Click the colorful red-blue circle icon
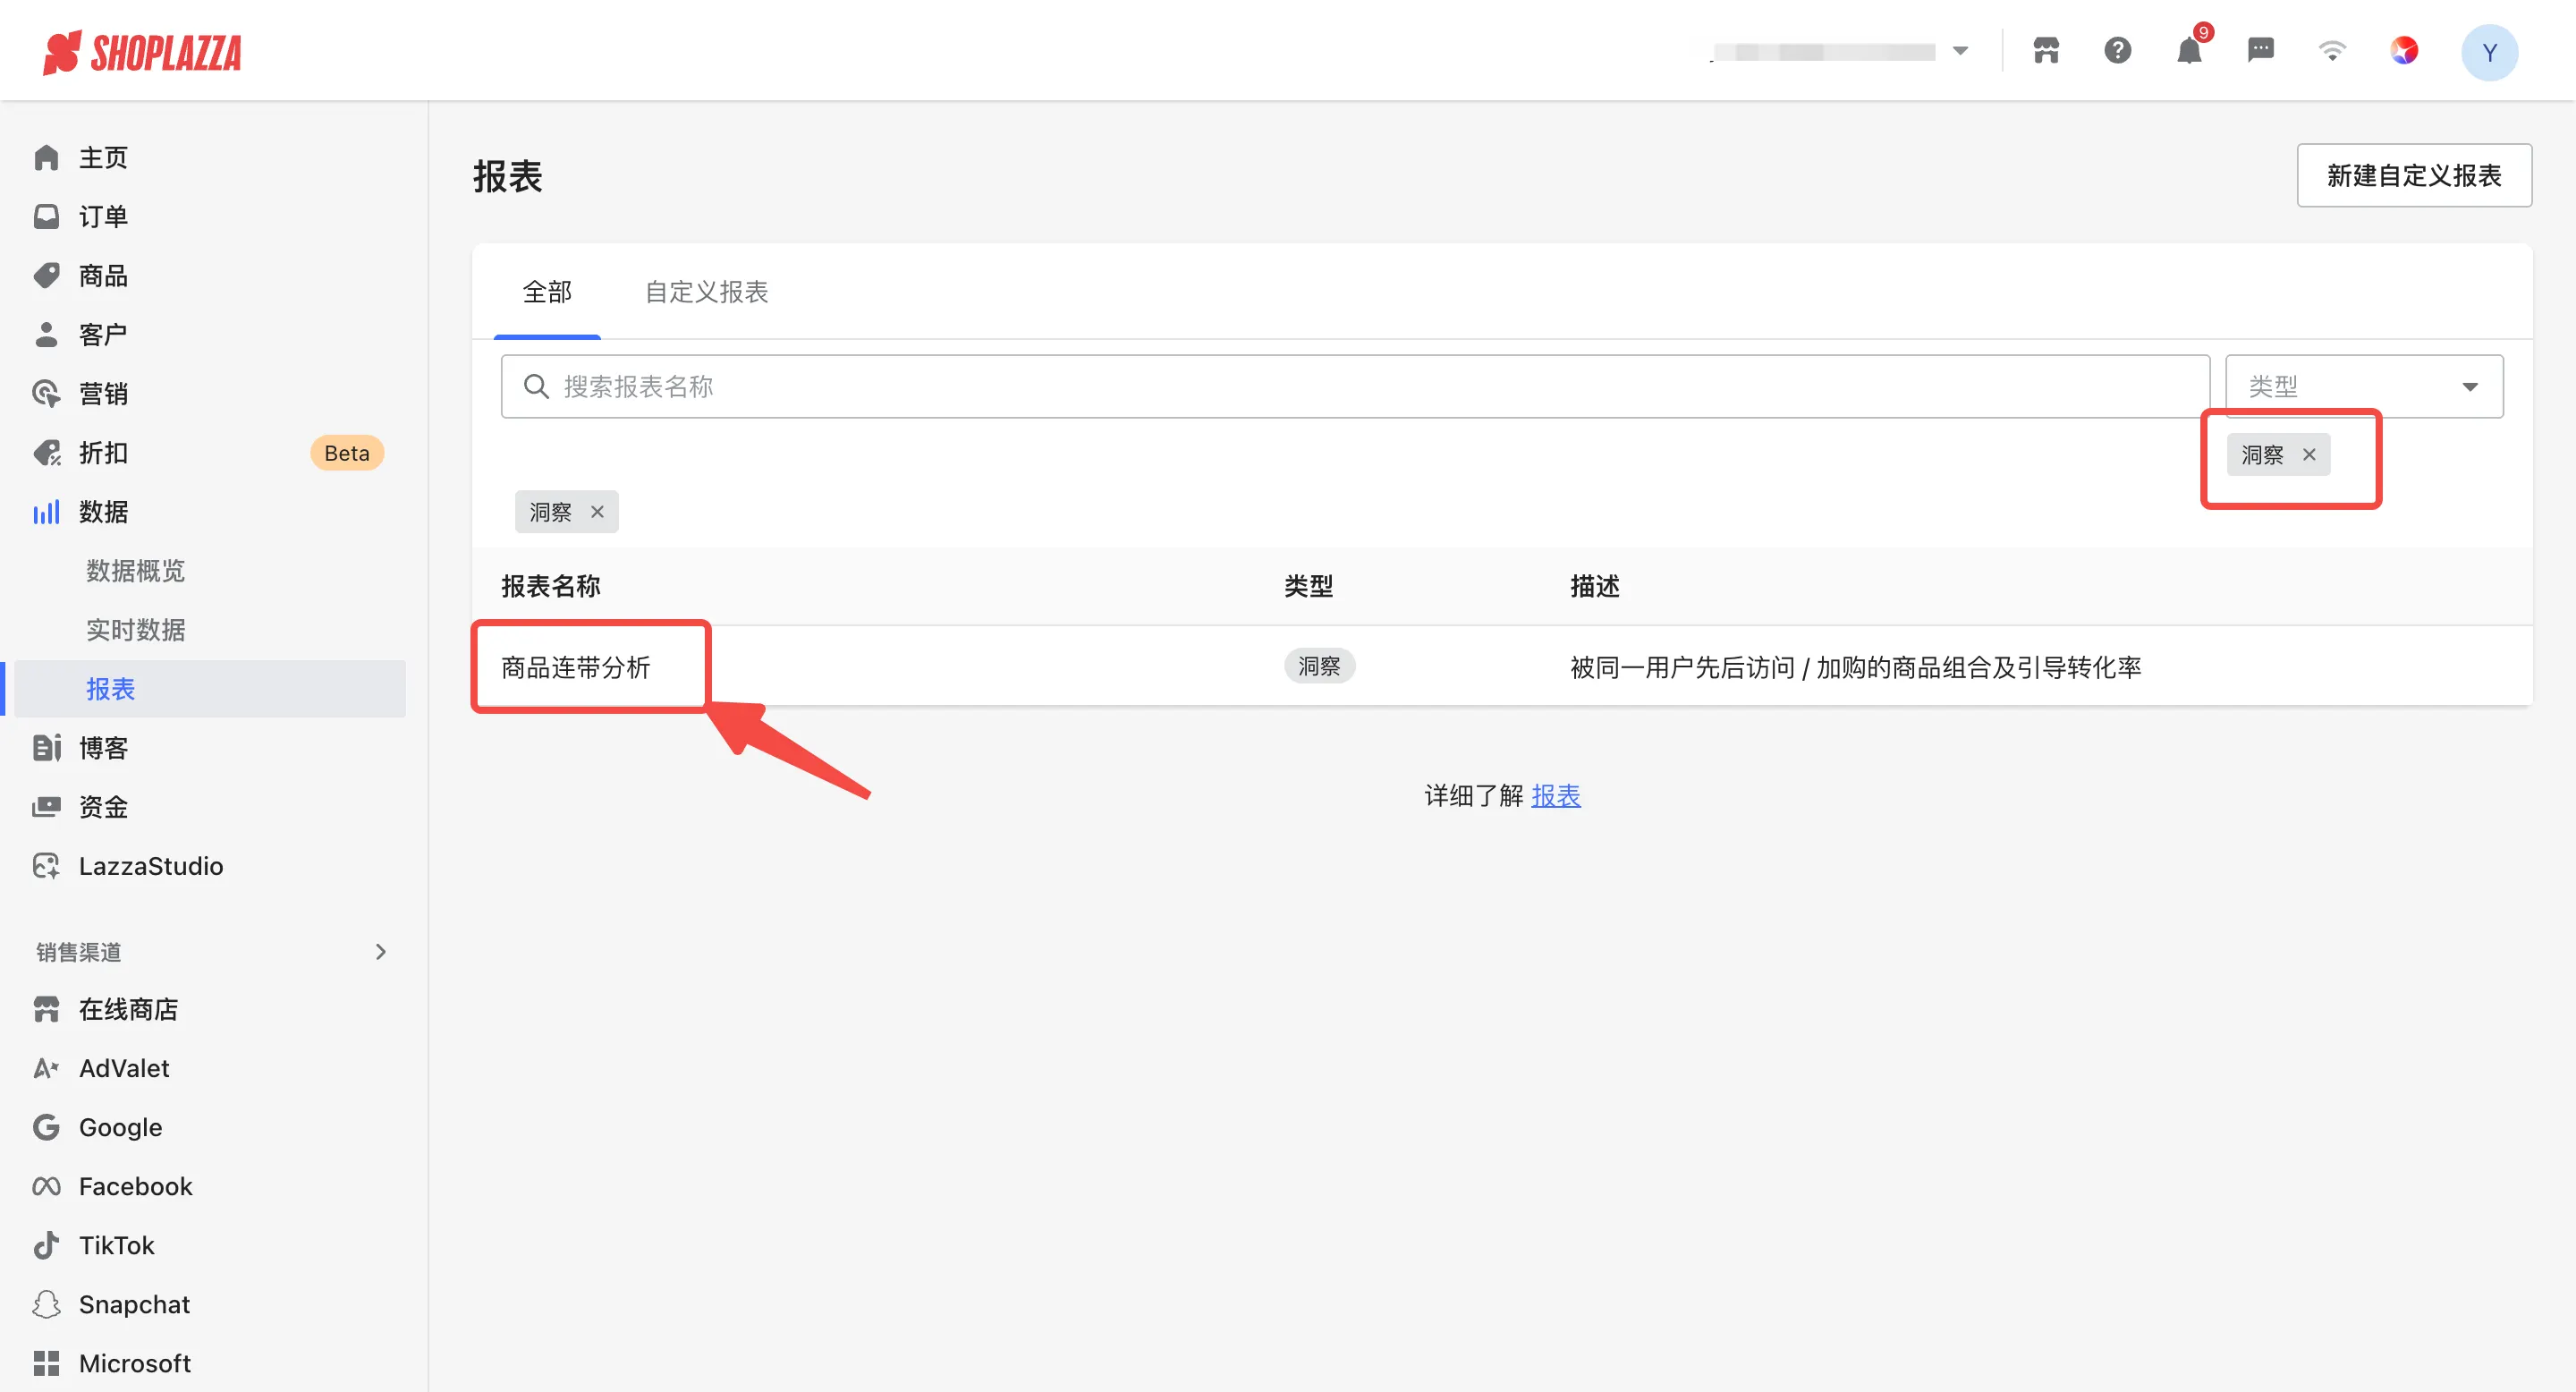This screenshot has width=2576, height=1392. click(2404, 51)
